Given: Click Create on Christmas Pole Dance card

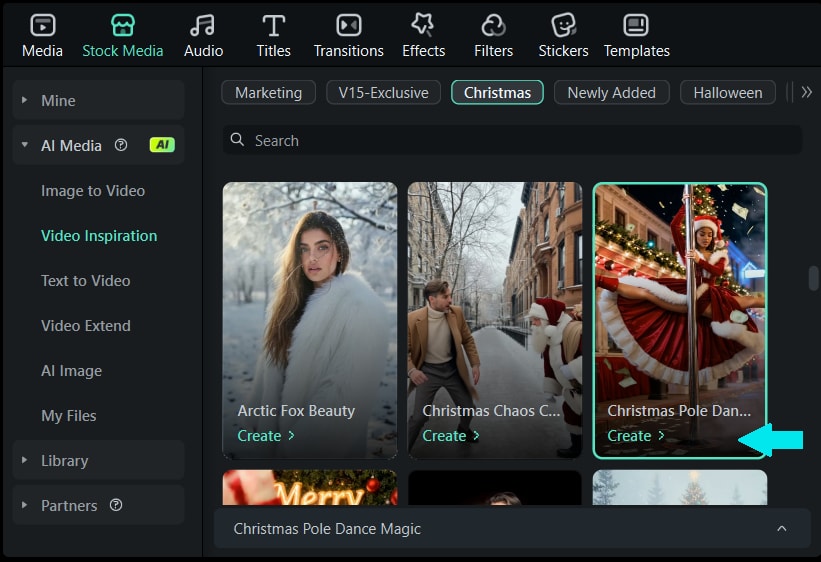Looking at the screenshot, I should (636, 436).
